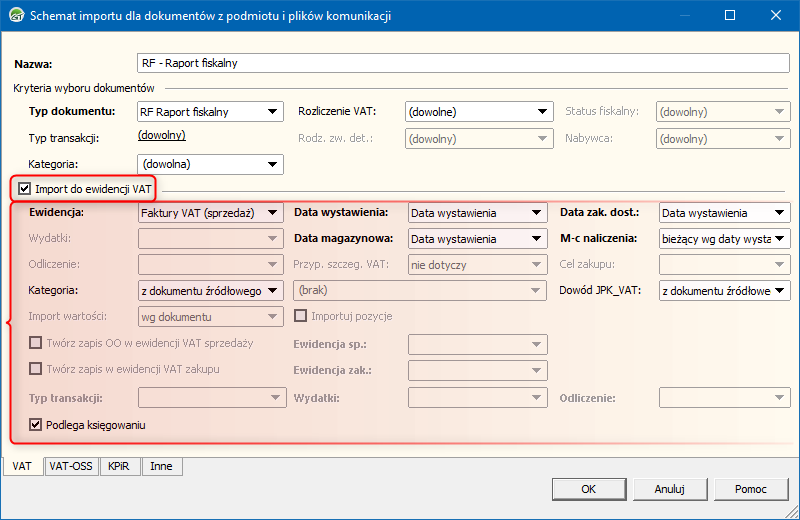The image size is (800, 520).
Task: Switch to the Inne tab
Action: [161, 466]
